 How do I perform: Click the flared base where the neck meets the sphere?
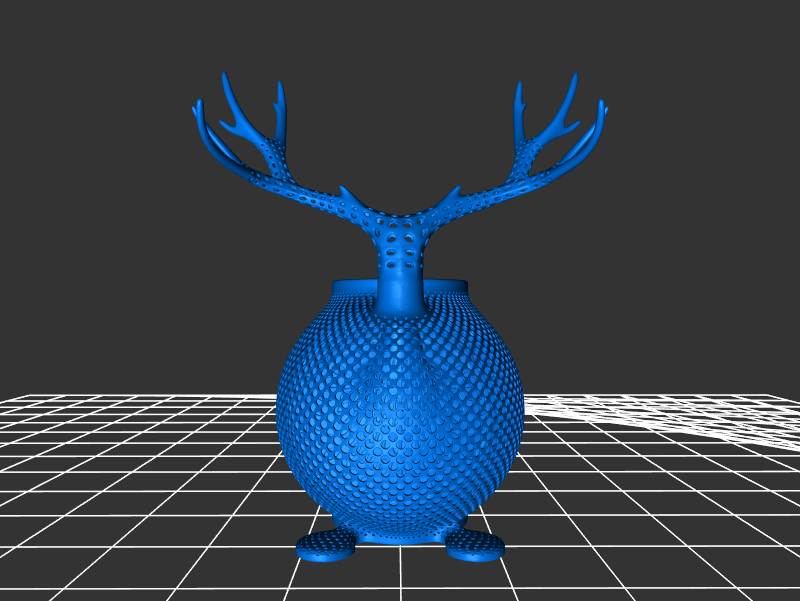(x=400, y=300)
